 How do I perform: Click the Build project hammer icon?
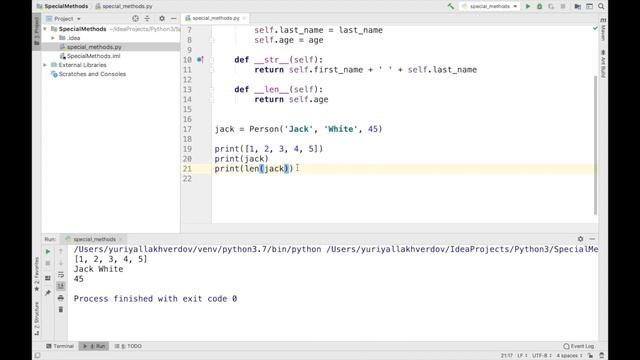[451, 6]
